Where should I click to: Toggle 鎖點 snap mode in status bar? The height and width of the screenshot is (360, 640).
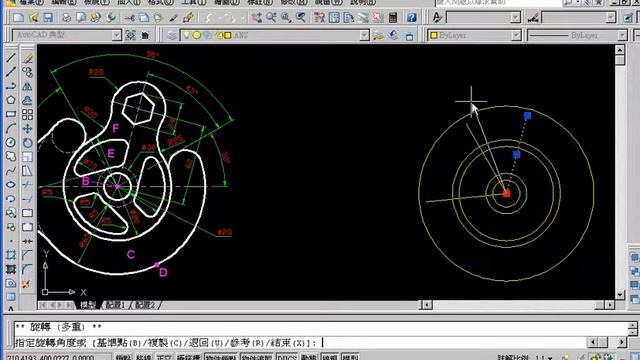pyautogui.click(x=123, y=358)
